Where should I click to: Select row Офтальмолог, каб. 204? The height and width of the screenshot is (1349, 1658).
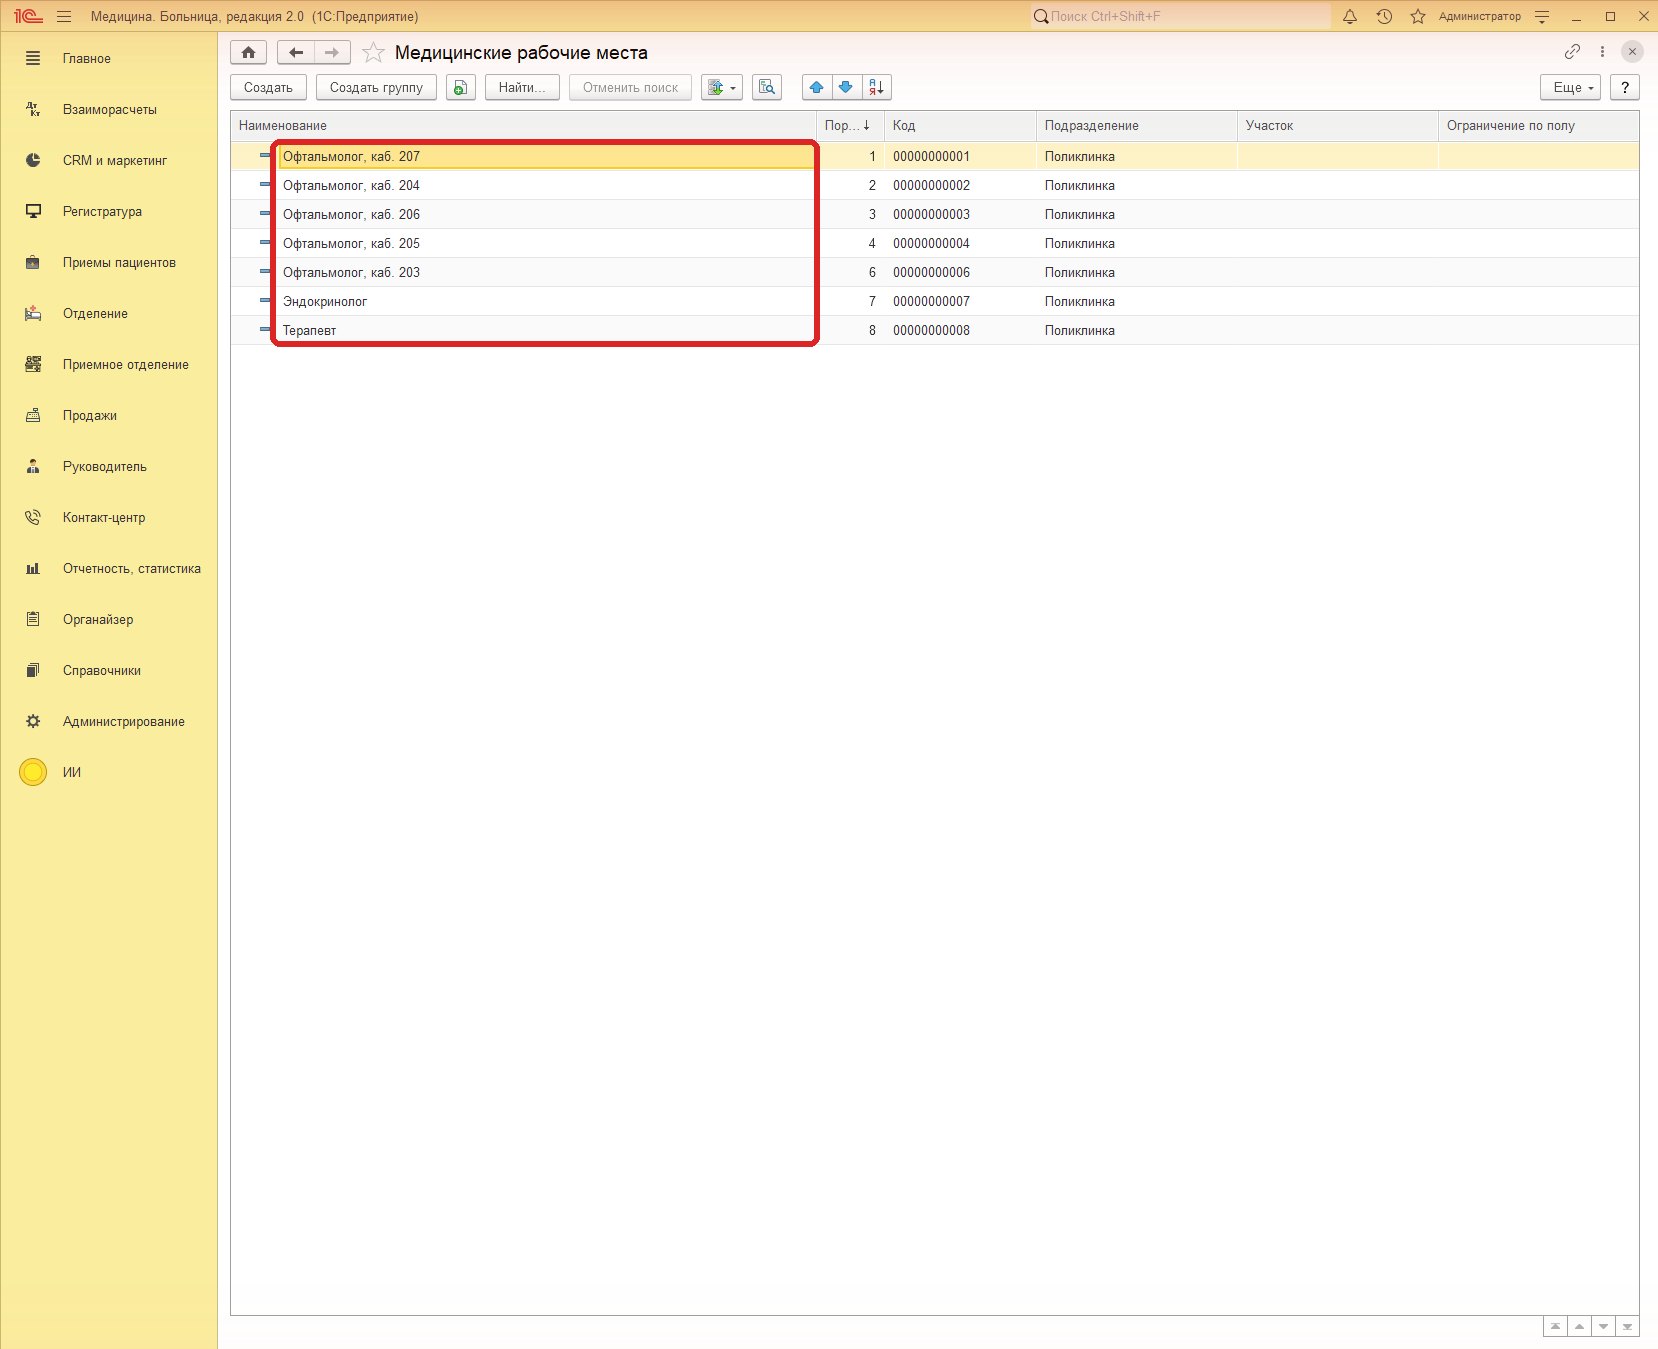pyautogui.click(x=934, y=185)
